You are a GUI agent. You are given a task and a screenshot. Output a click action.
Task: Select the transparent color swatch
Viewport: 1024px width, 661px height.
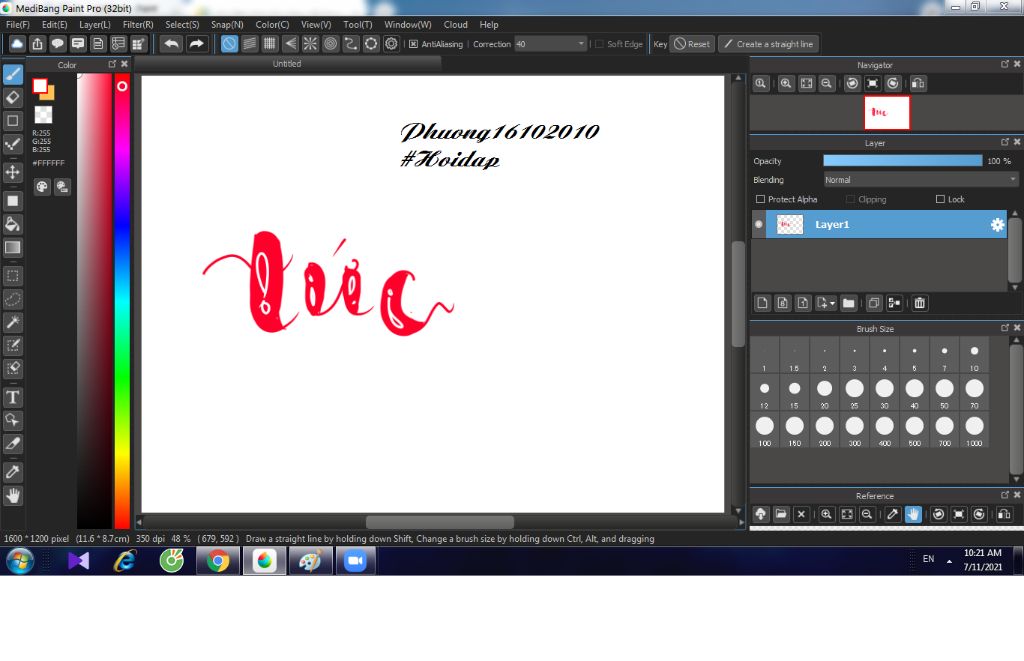pyautogui.click(x=43, y=115)
